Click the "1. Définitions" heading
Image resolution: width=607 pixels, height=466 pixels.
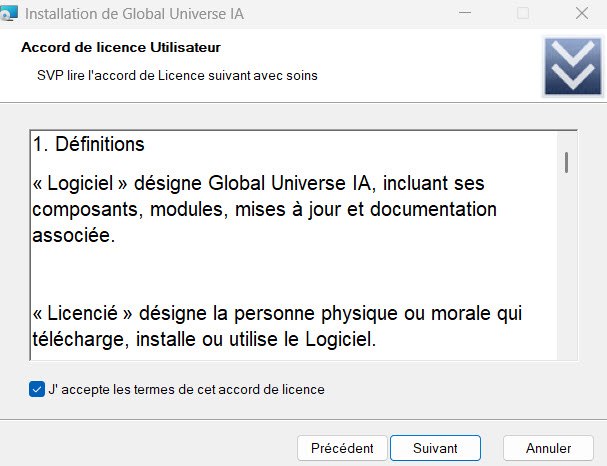(x=89, y=145)
